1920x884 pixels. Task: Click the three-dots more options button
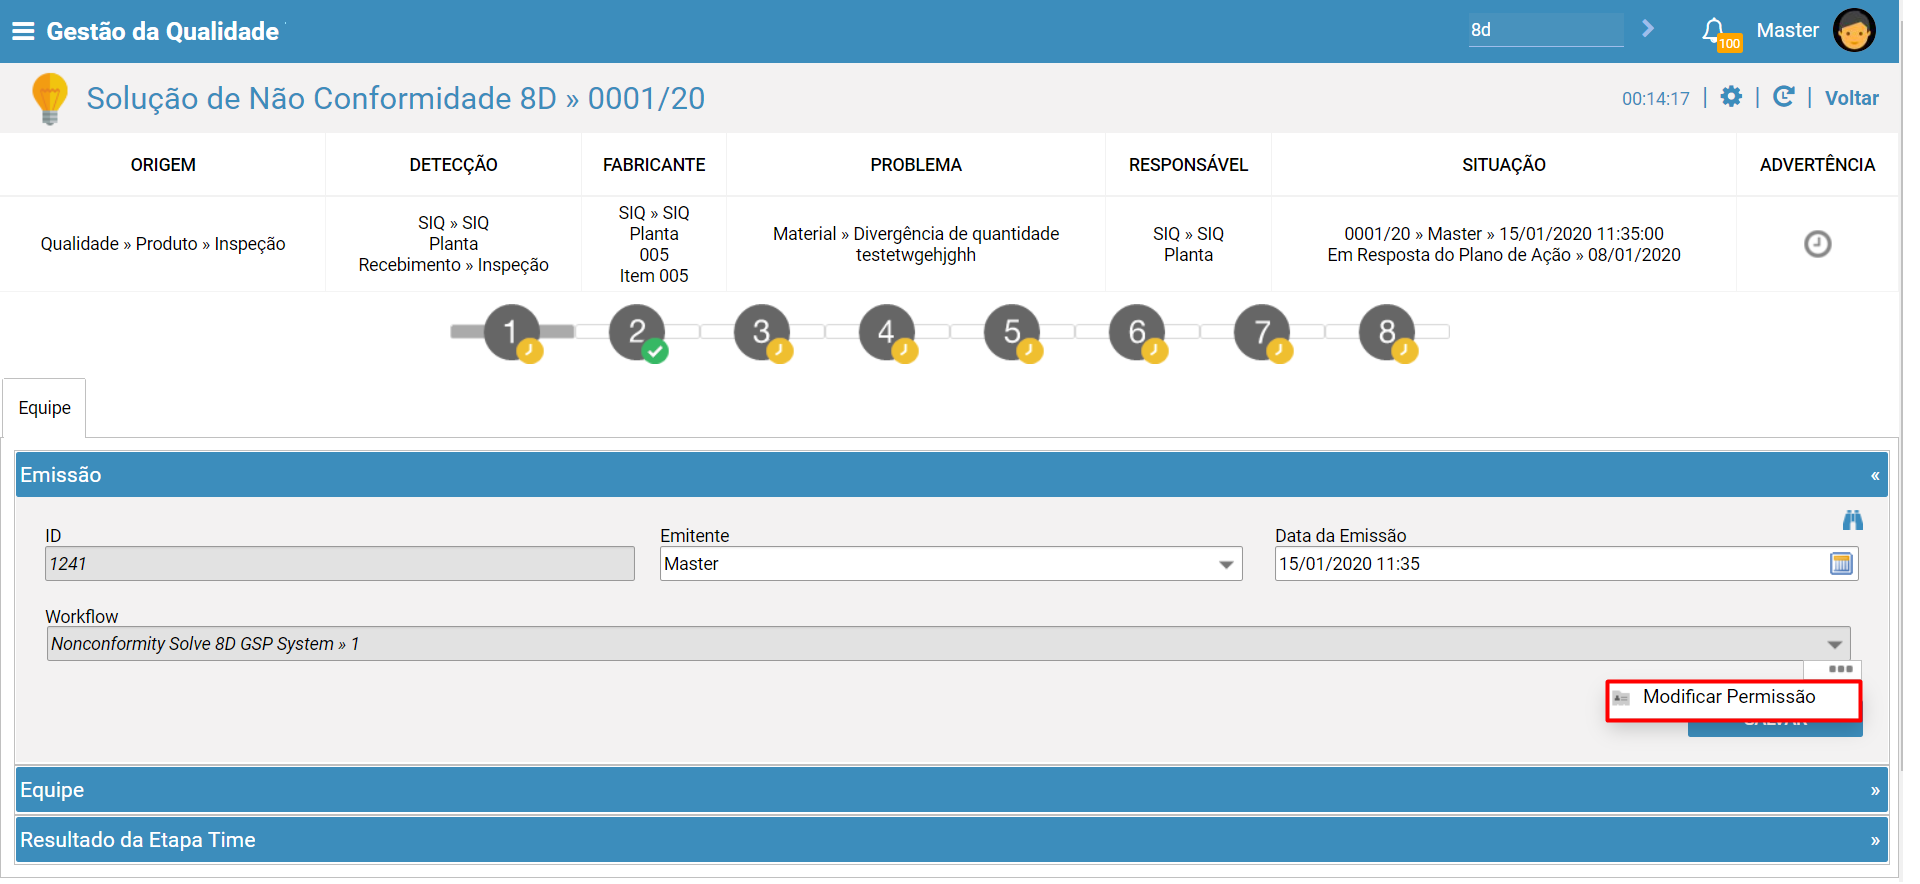(1840, 669)
